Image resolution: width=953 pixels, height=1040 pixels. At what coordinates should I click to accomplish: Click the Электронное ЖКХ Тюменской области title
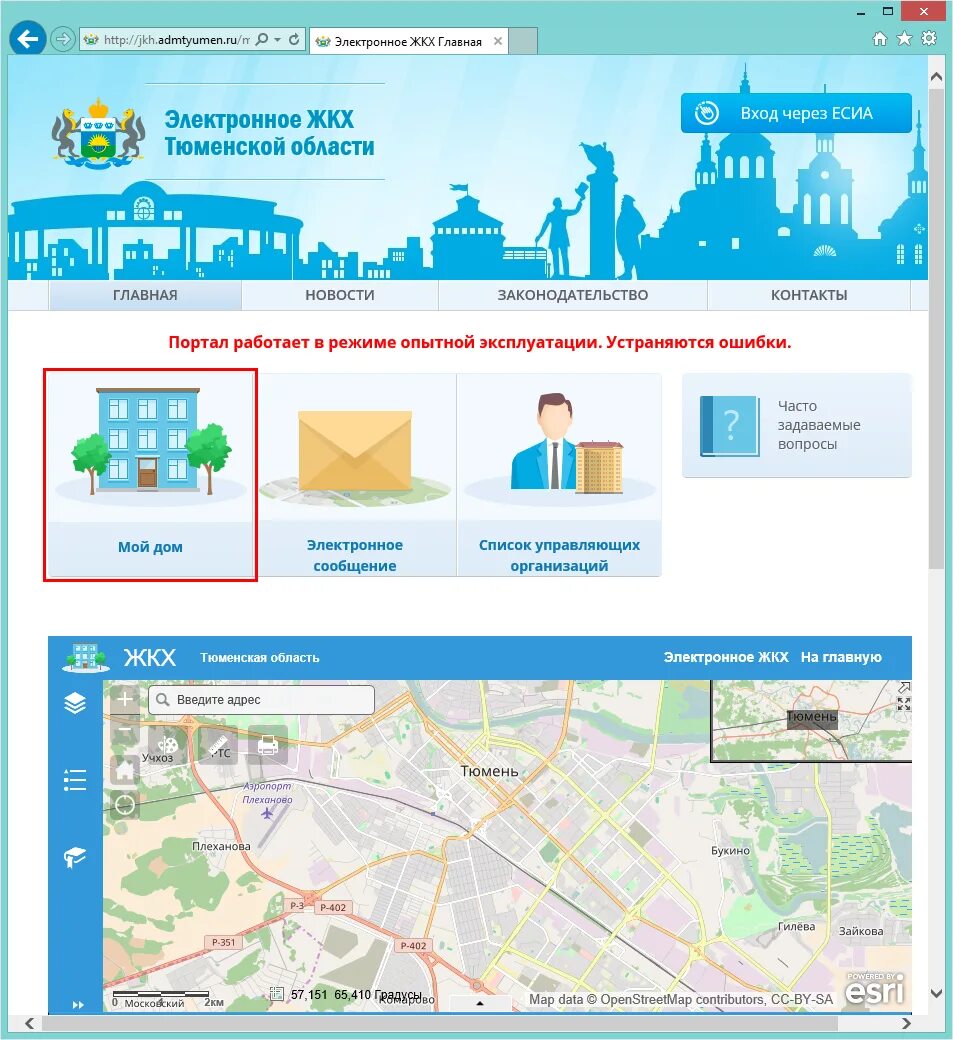269,133
